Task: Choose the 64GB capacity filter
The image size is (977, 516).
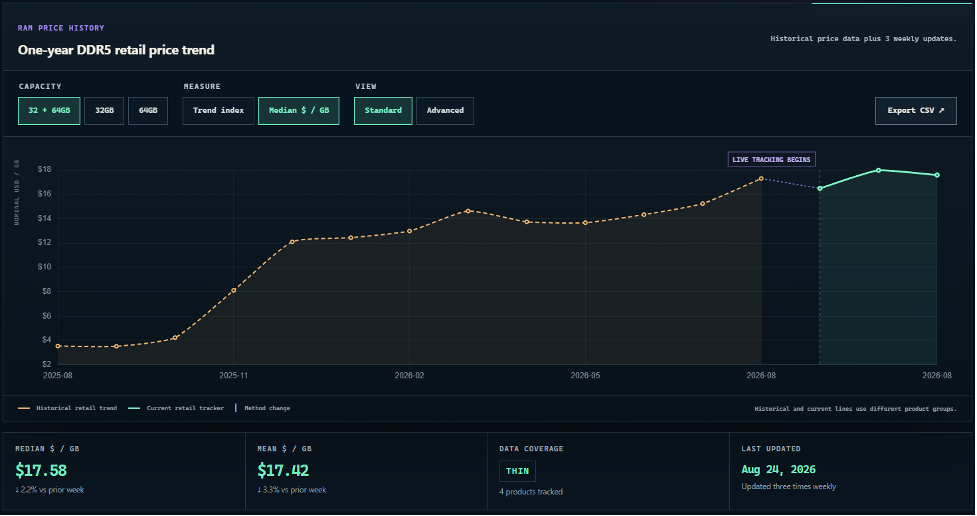Action: pos(148,111)
